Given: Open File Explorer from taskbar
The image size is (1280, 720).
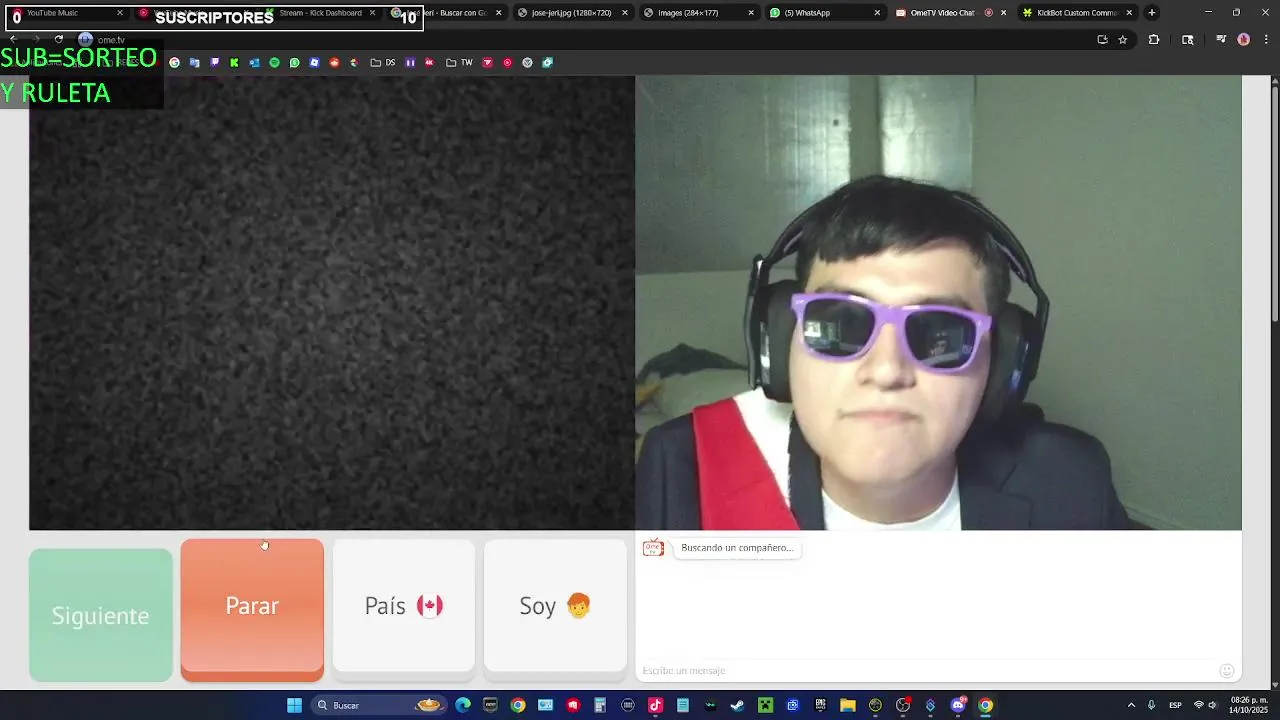Looking at the screenshot, I should tap(848, 705).
